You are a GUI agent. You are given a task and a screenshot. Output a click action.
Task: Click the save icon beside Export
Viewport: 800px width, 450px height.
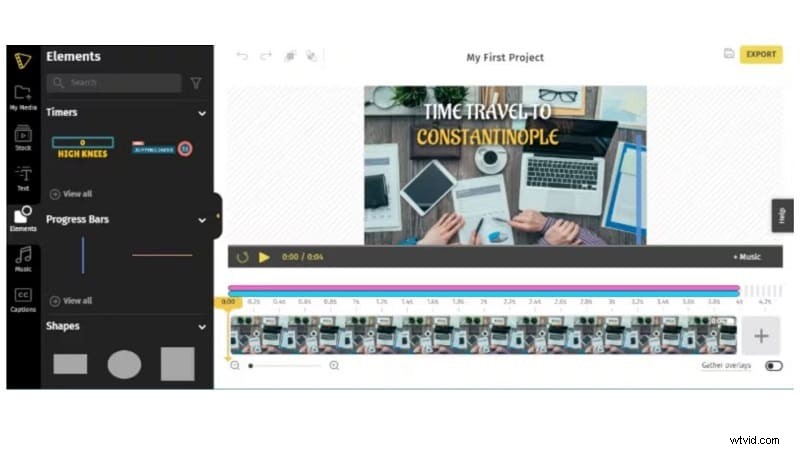point(729,54)
